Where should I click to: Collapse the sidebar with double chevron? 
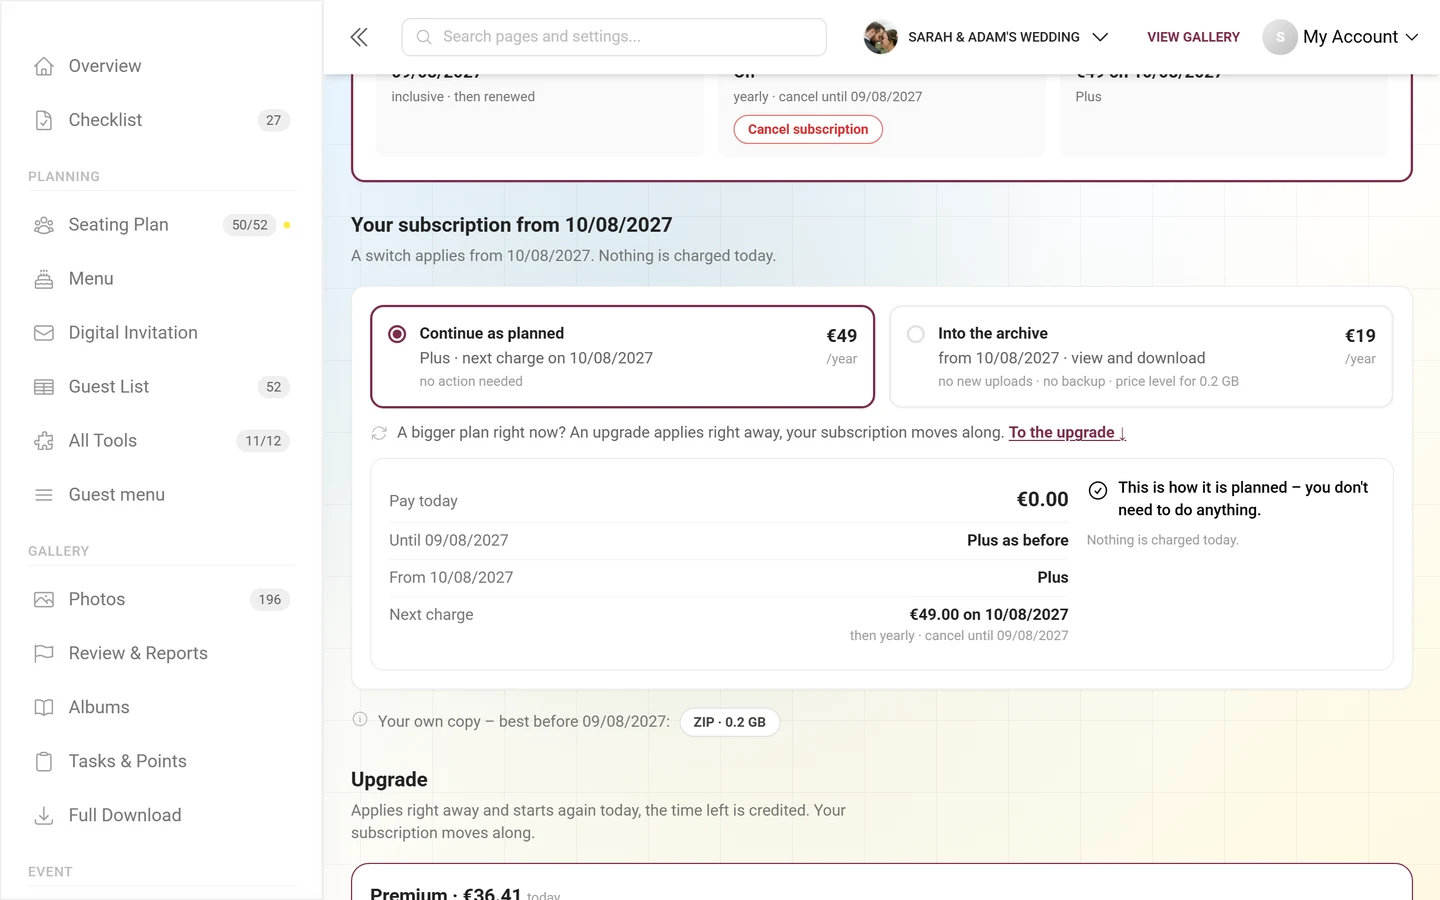coord(359,37)
